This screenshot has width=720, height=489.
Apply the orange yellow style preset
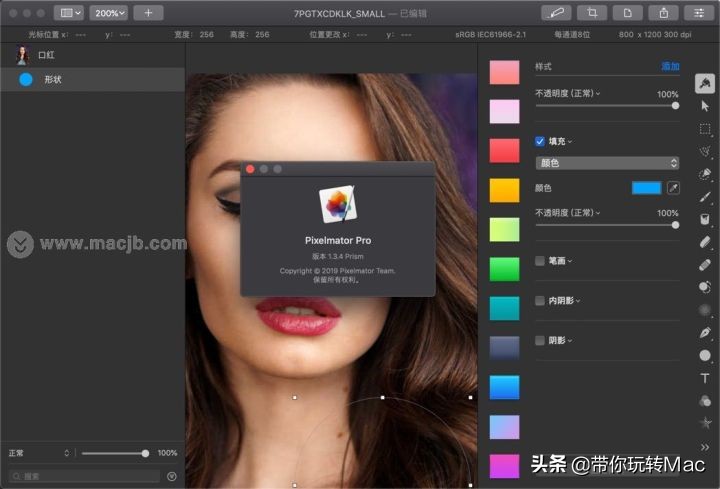[x=504, y=190]
